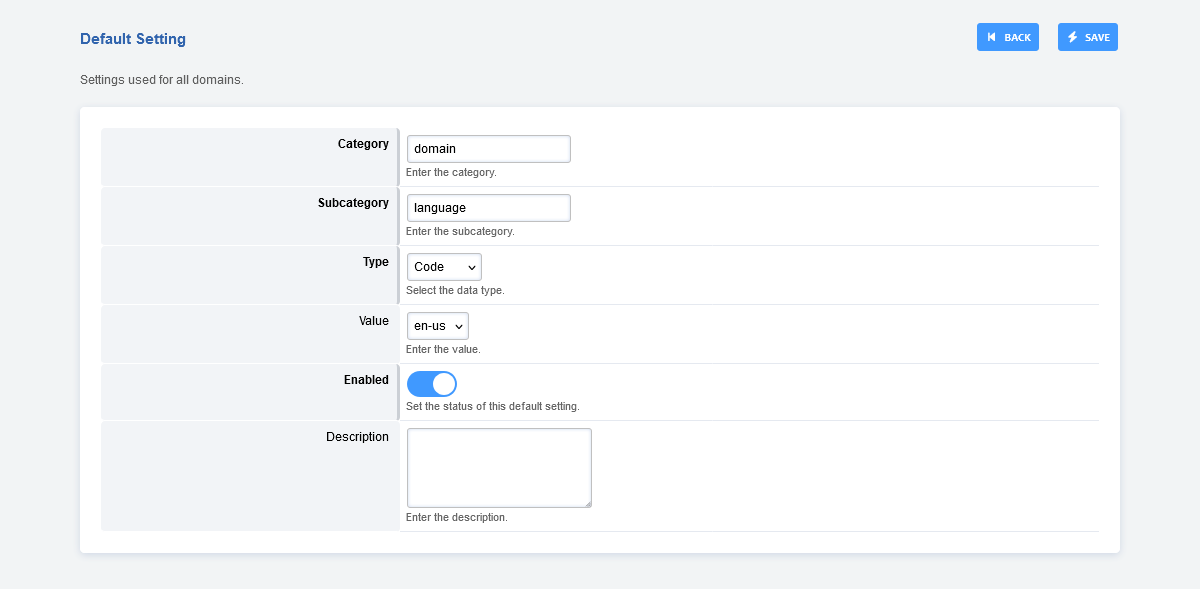Click the Enabled field label
The height and width of the screenshot is (589, 1200).
click(366, 380)
